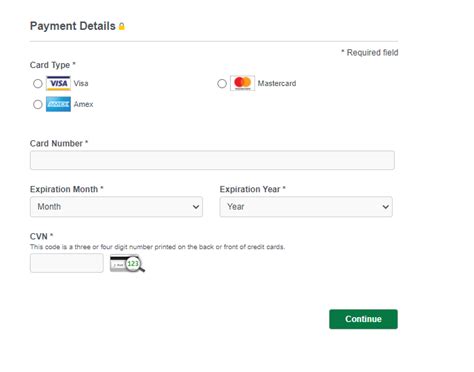
Task: Select the Amex radio button
Action: tap(38, 104)
